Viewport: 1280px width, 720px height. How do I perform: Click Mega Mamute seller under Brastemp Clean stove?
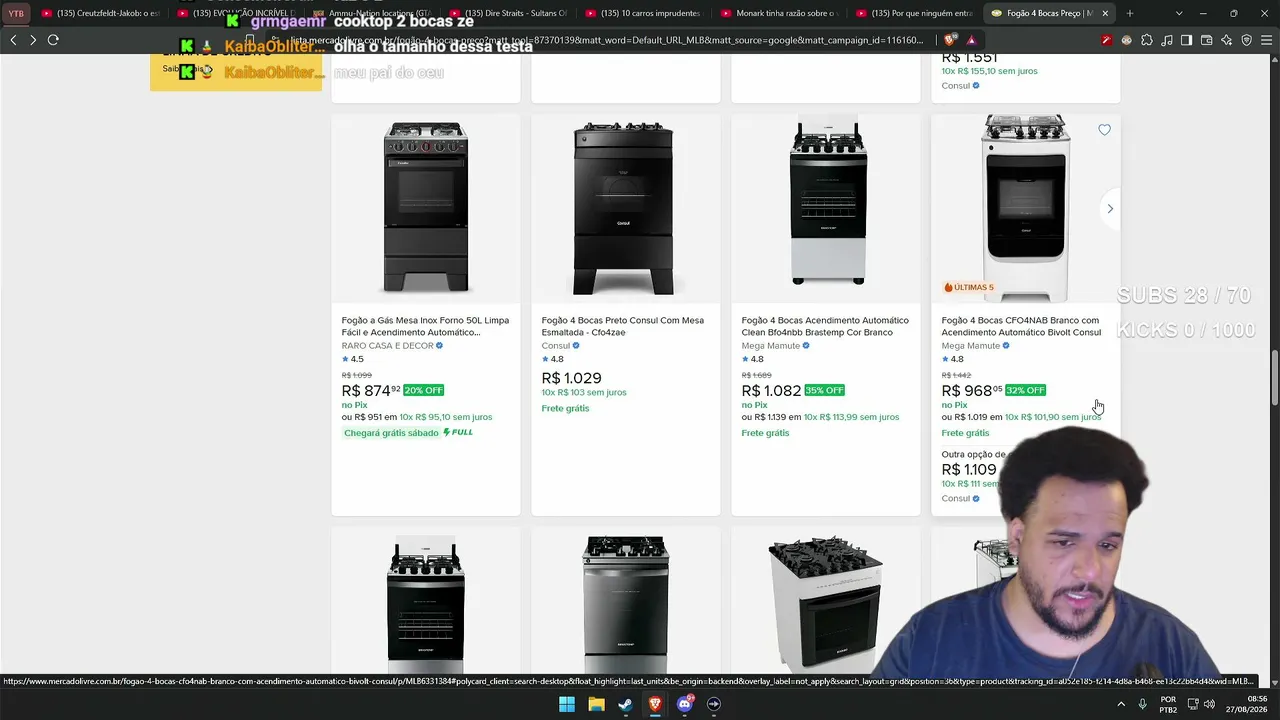[770, 346]
